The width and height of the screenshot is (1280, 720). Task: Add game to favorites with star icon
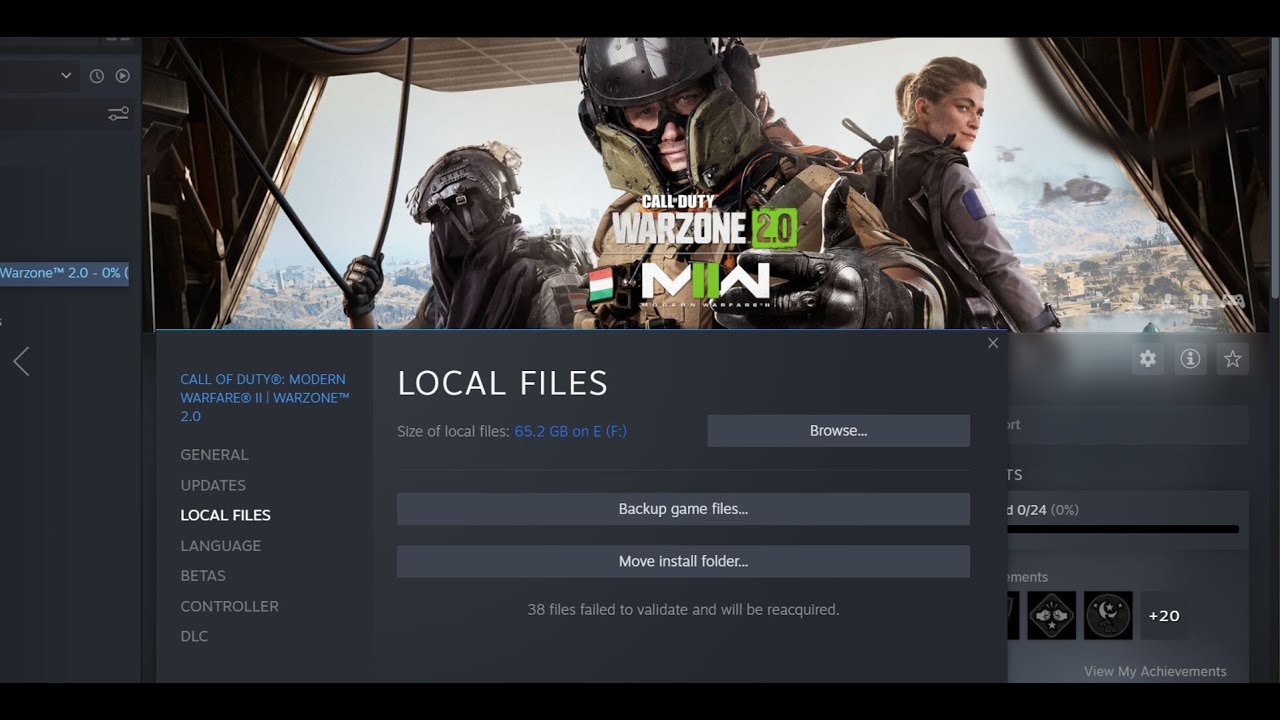point(1232,359)
